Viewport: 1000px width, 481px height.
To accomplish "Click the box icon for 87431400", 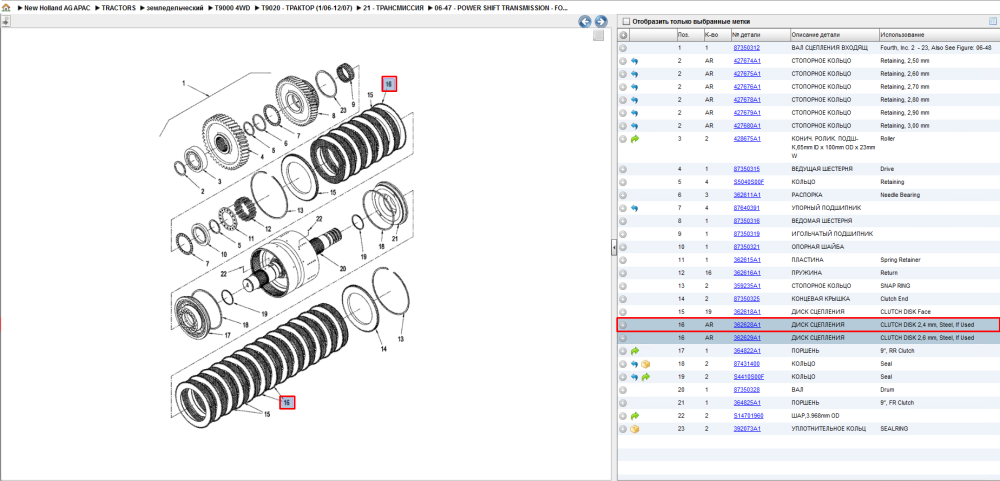I will coord(645,364).
